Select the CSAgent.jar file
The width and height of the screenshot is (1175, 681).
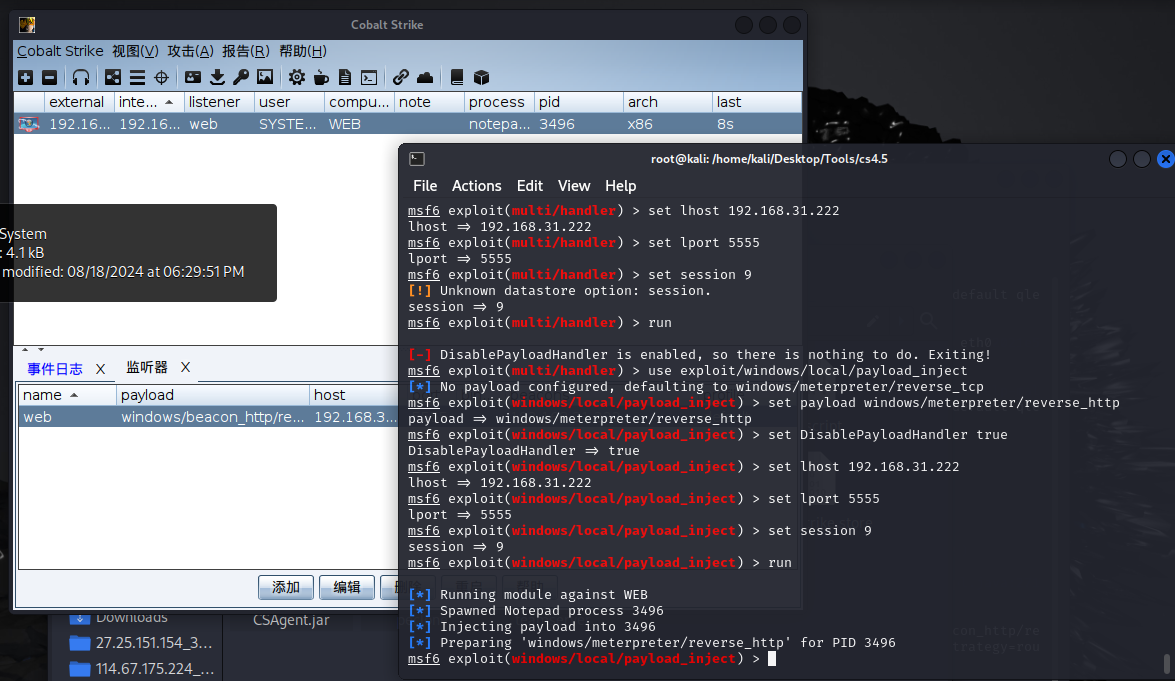[291, 620]
